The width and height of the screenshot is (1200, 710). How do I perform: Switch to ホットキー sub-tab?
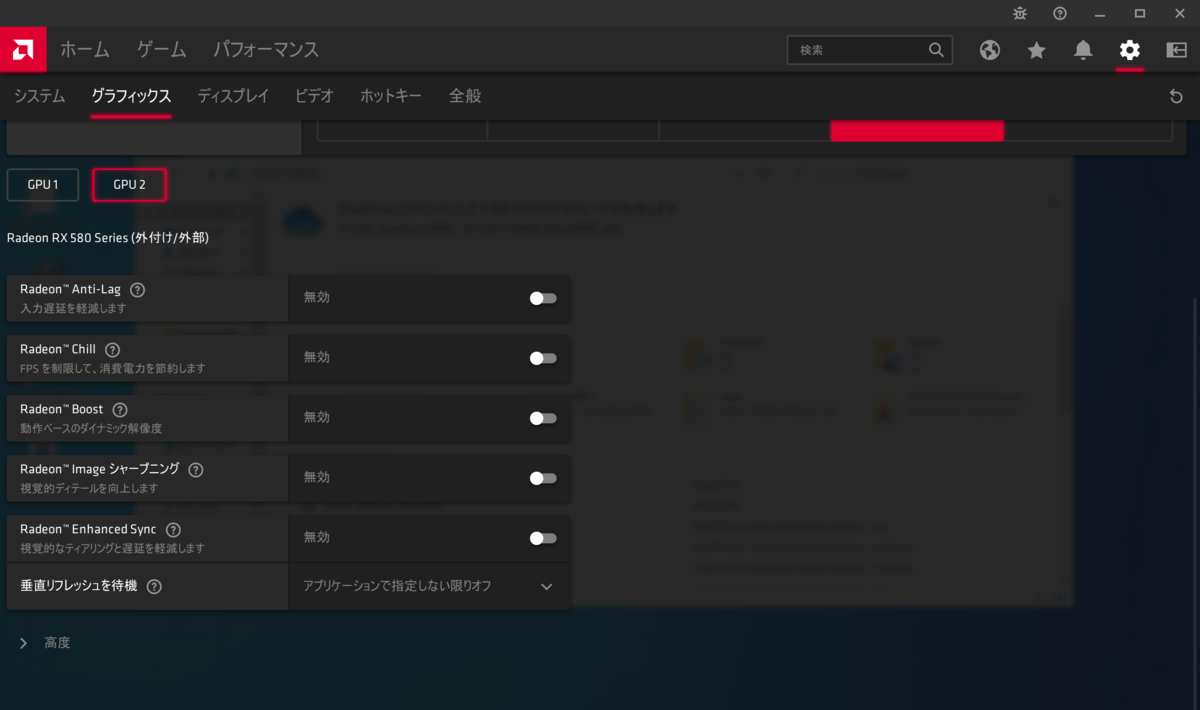click(391, 96)
